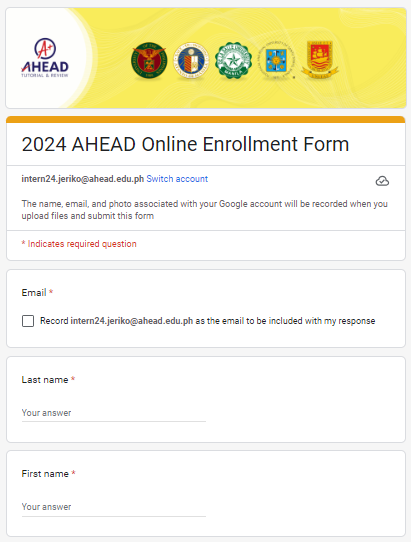Click the University of Santo Tomas seal
Screen dimensions: 411x542
pyautogui.click(x=276, y=60)
